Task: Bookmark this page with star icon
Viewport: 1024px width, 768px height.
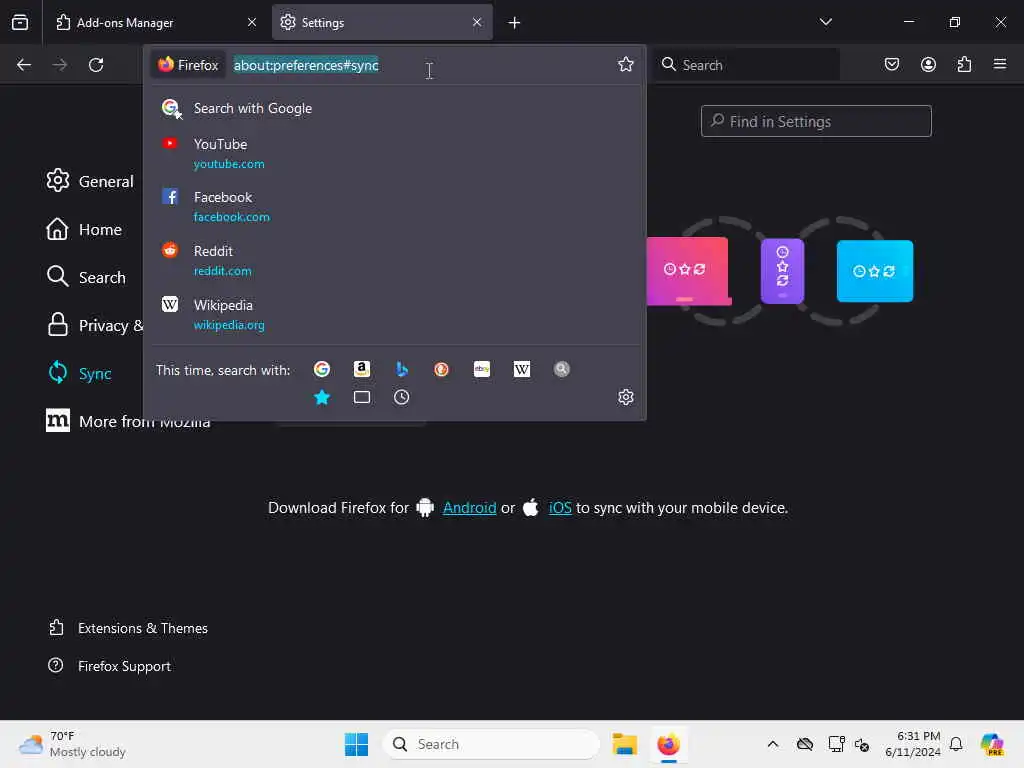Action: tap(626, 64)
